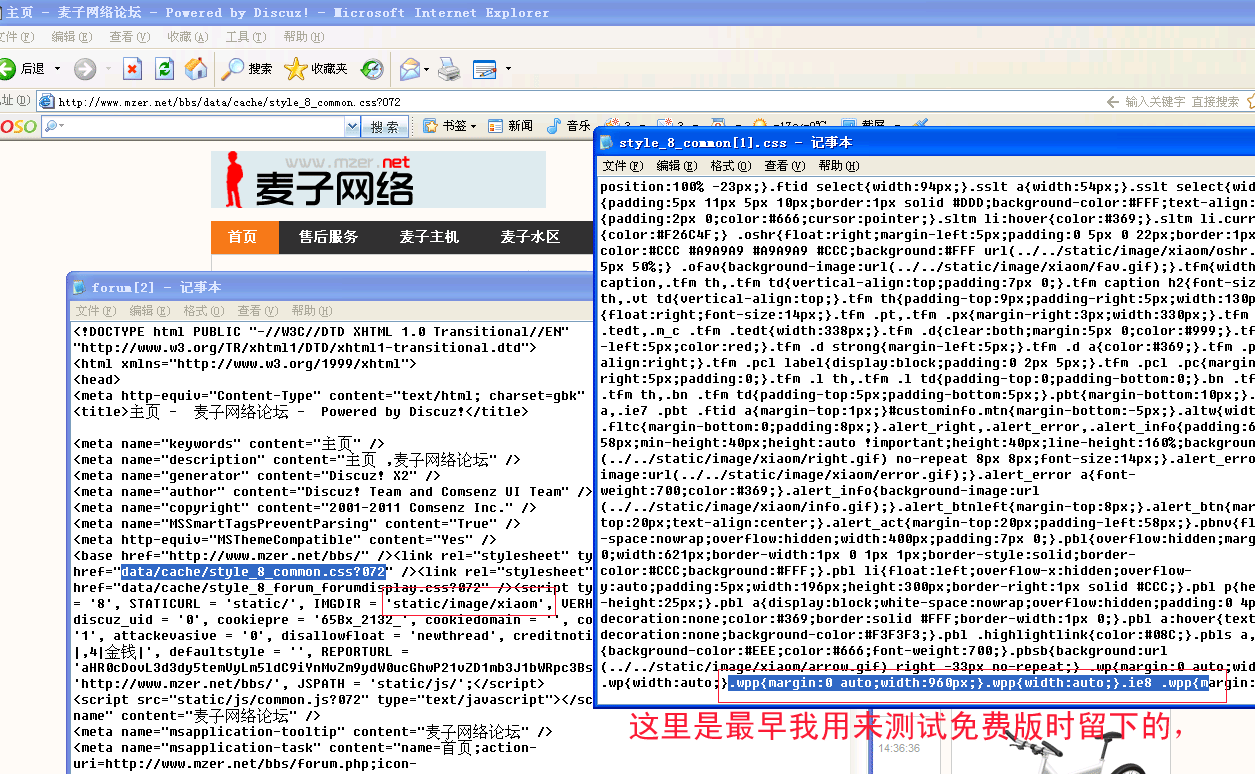Click the History clock icon
Screen dimensions: 1255x774
[x=372, y=69]
